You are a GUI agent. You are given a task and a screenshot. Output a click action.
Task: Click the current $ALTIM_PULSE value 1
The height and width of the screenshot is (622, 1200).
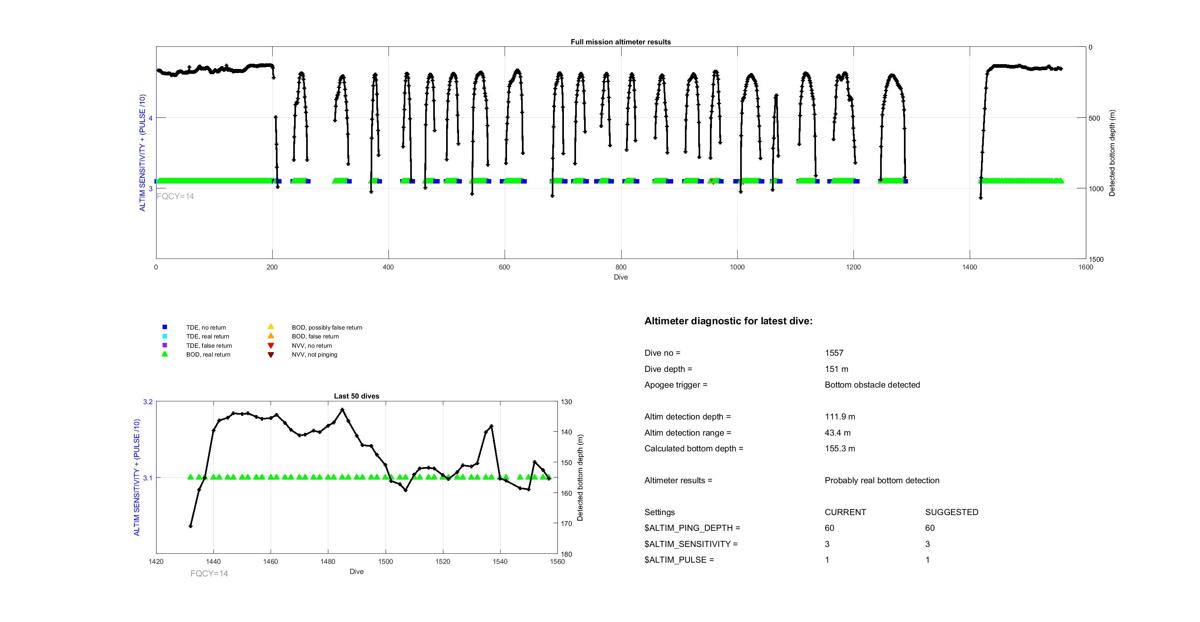(x=828, y=560)
